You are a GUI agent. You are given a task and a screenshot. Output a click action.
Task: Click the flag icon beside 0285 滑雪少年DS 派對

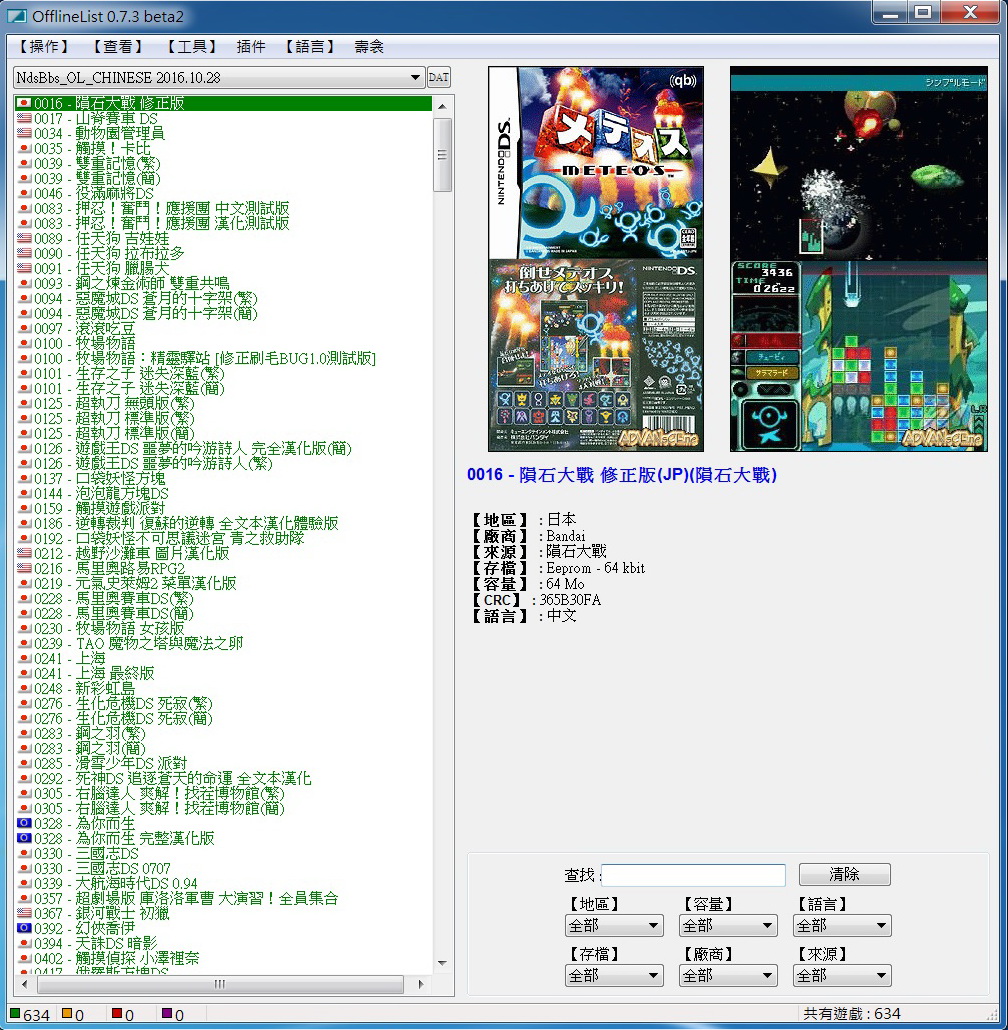[24, 763]
